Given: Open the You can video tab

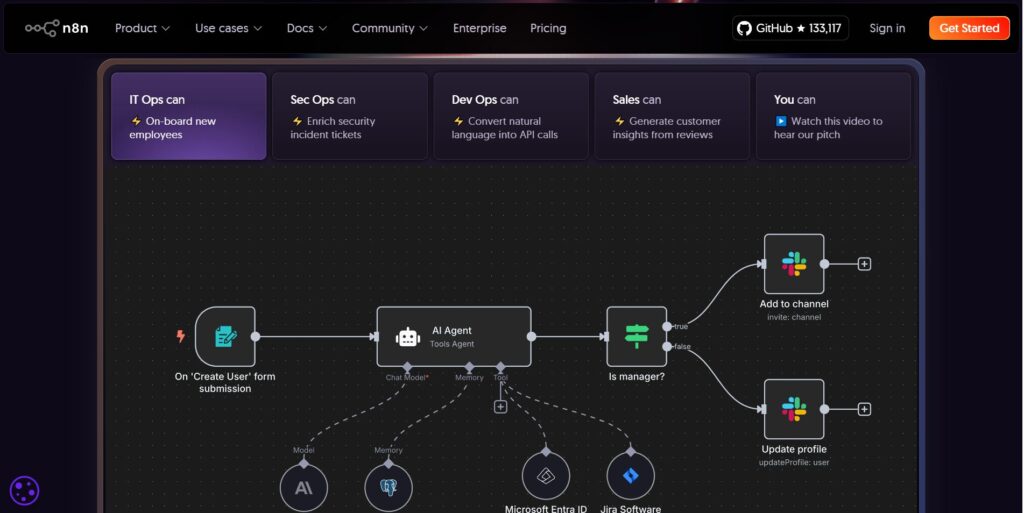Looking at the screenshot, I should (x=833, y=116).
